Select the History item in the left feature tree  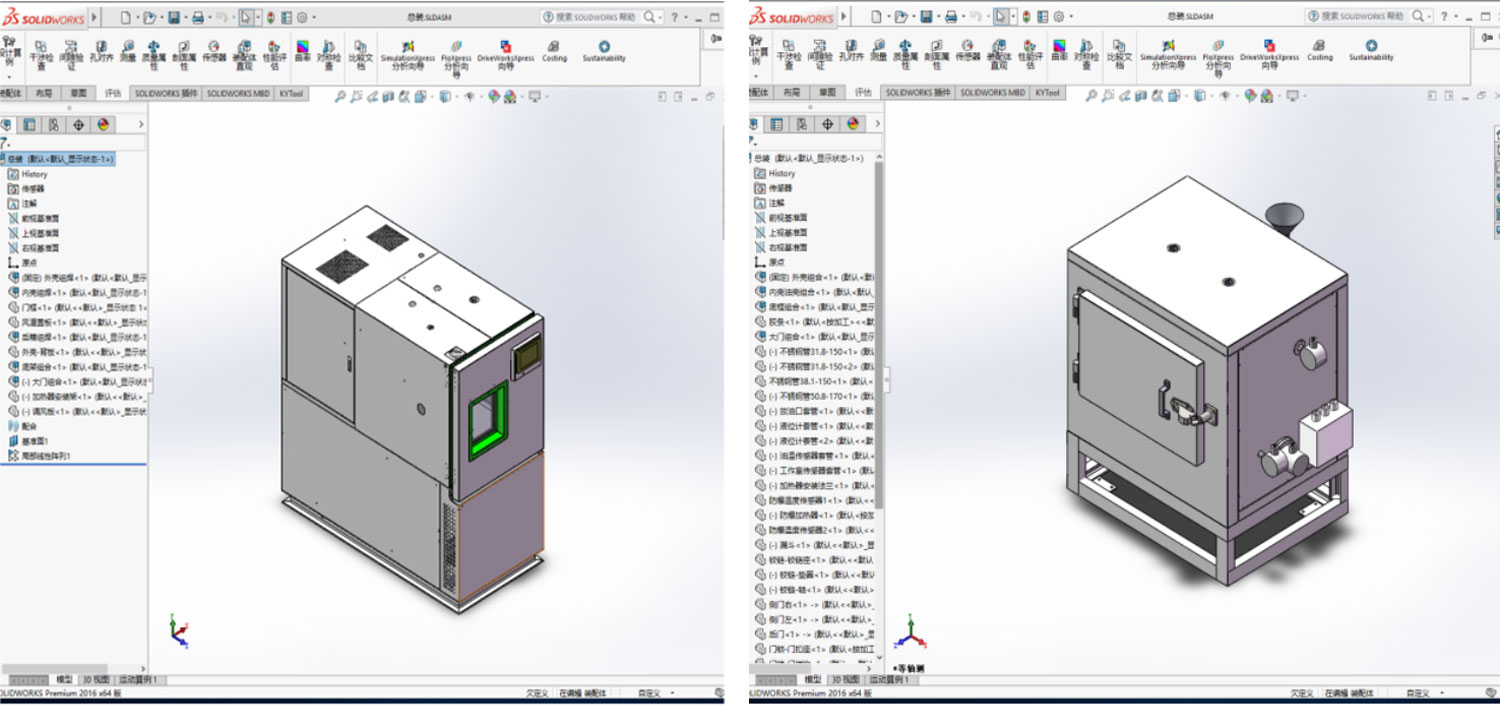coord(28,174)
